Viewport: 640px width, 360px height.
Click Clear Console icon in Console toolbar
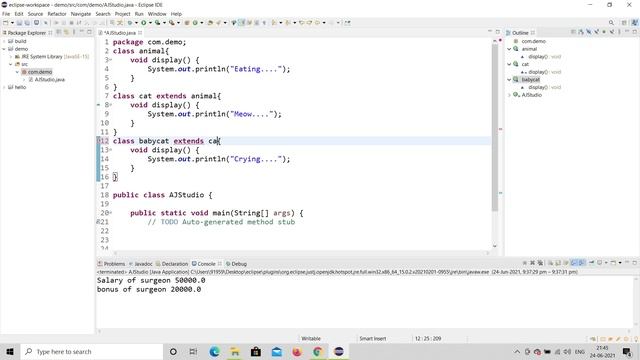click(x=551, y=263)
